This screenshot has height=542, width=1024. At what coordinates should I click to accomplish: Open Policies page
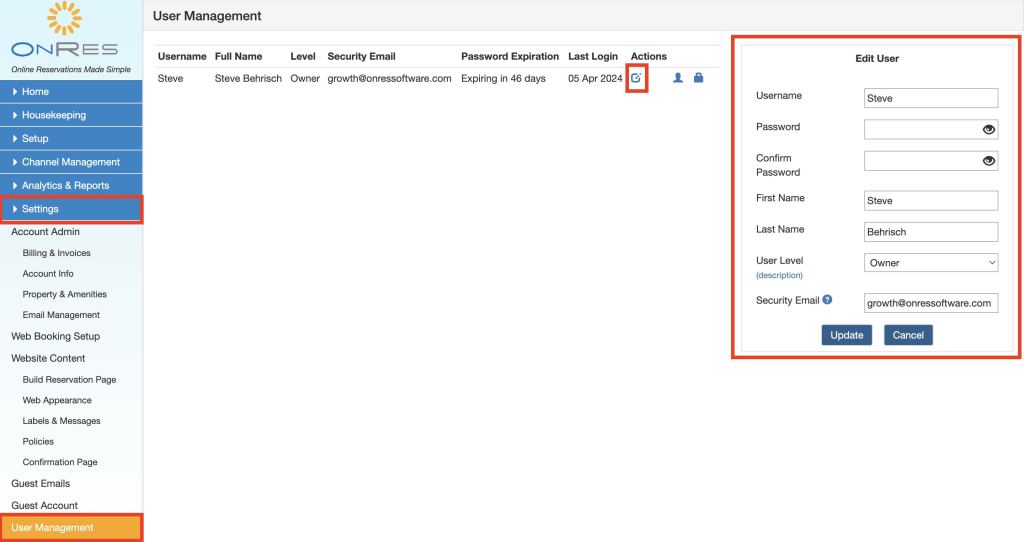38,441
